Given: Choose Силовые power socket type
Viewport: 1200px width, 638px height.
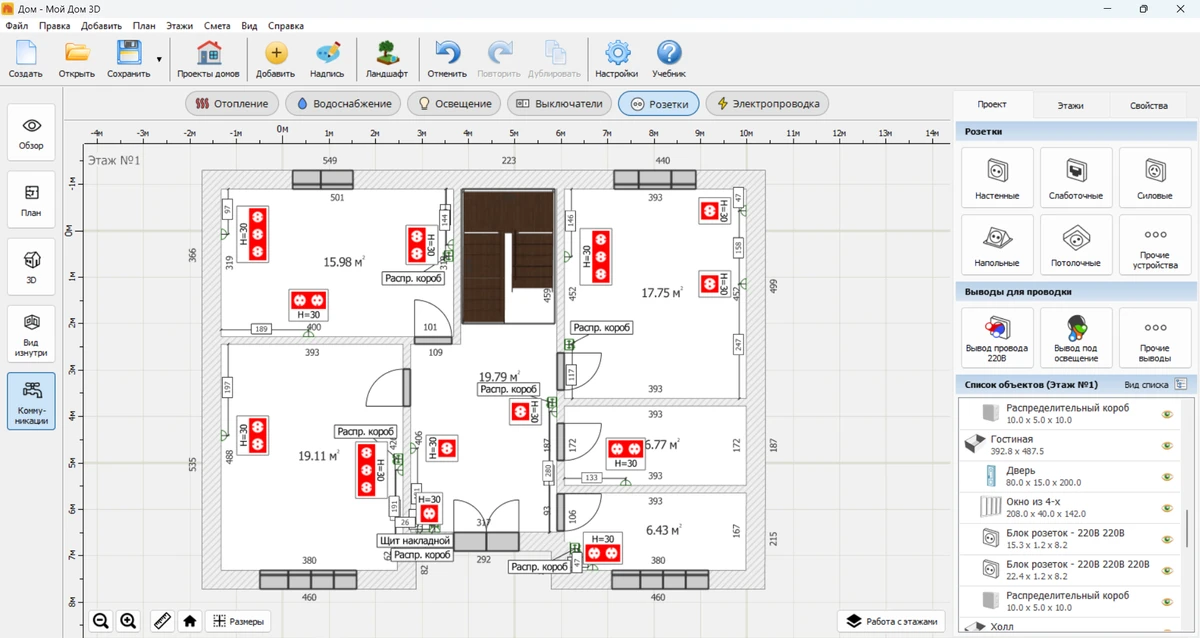Looking at the screenshot, I should point(1155,178).
